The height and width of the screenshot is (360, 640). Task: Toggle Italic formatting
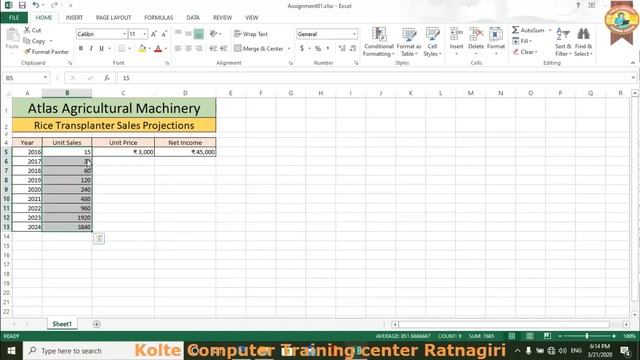pyautogui.click(x=91, y=49)
